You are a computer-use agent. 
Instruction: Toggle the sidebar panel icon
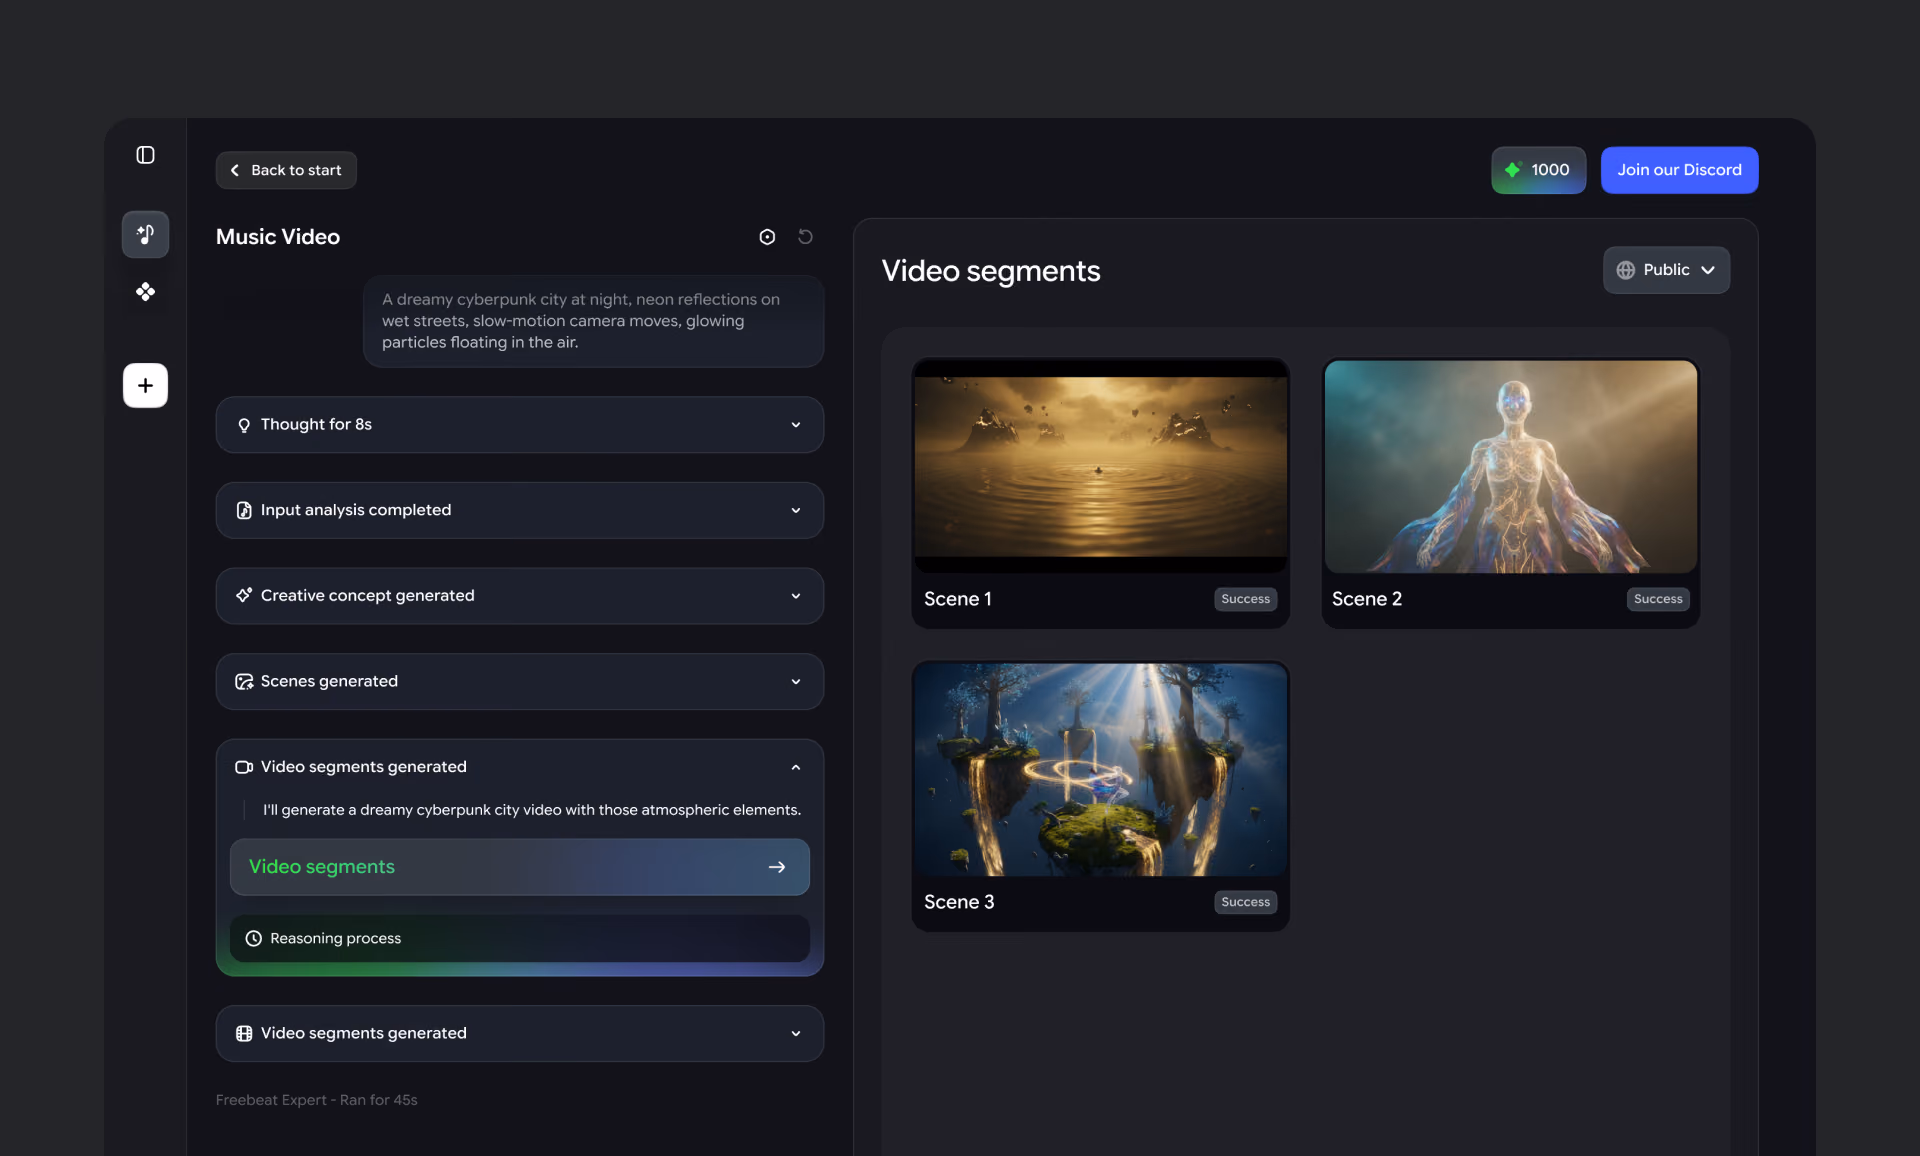(145, 155)
